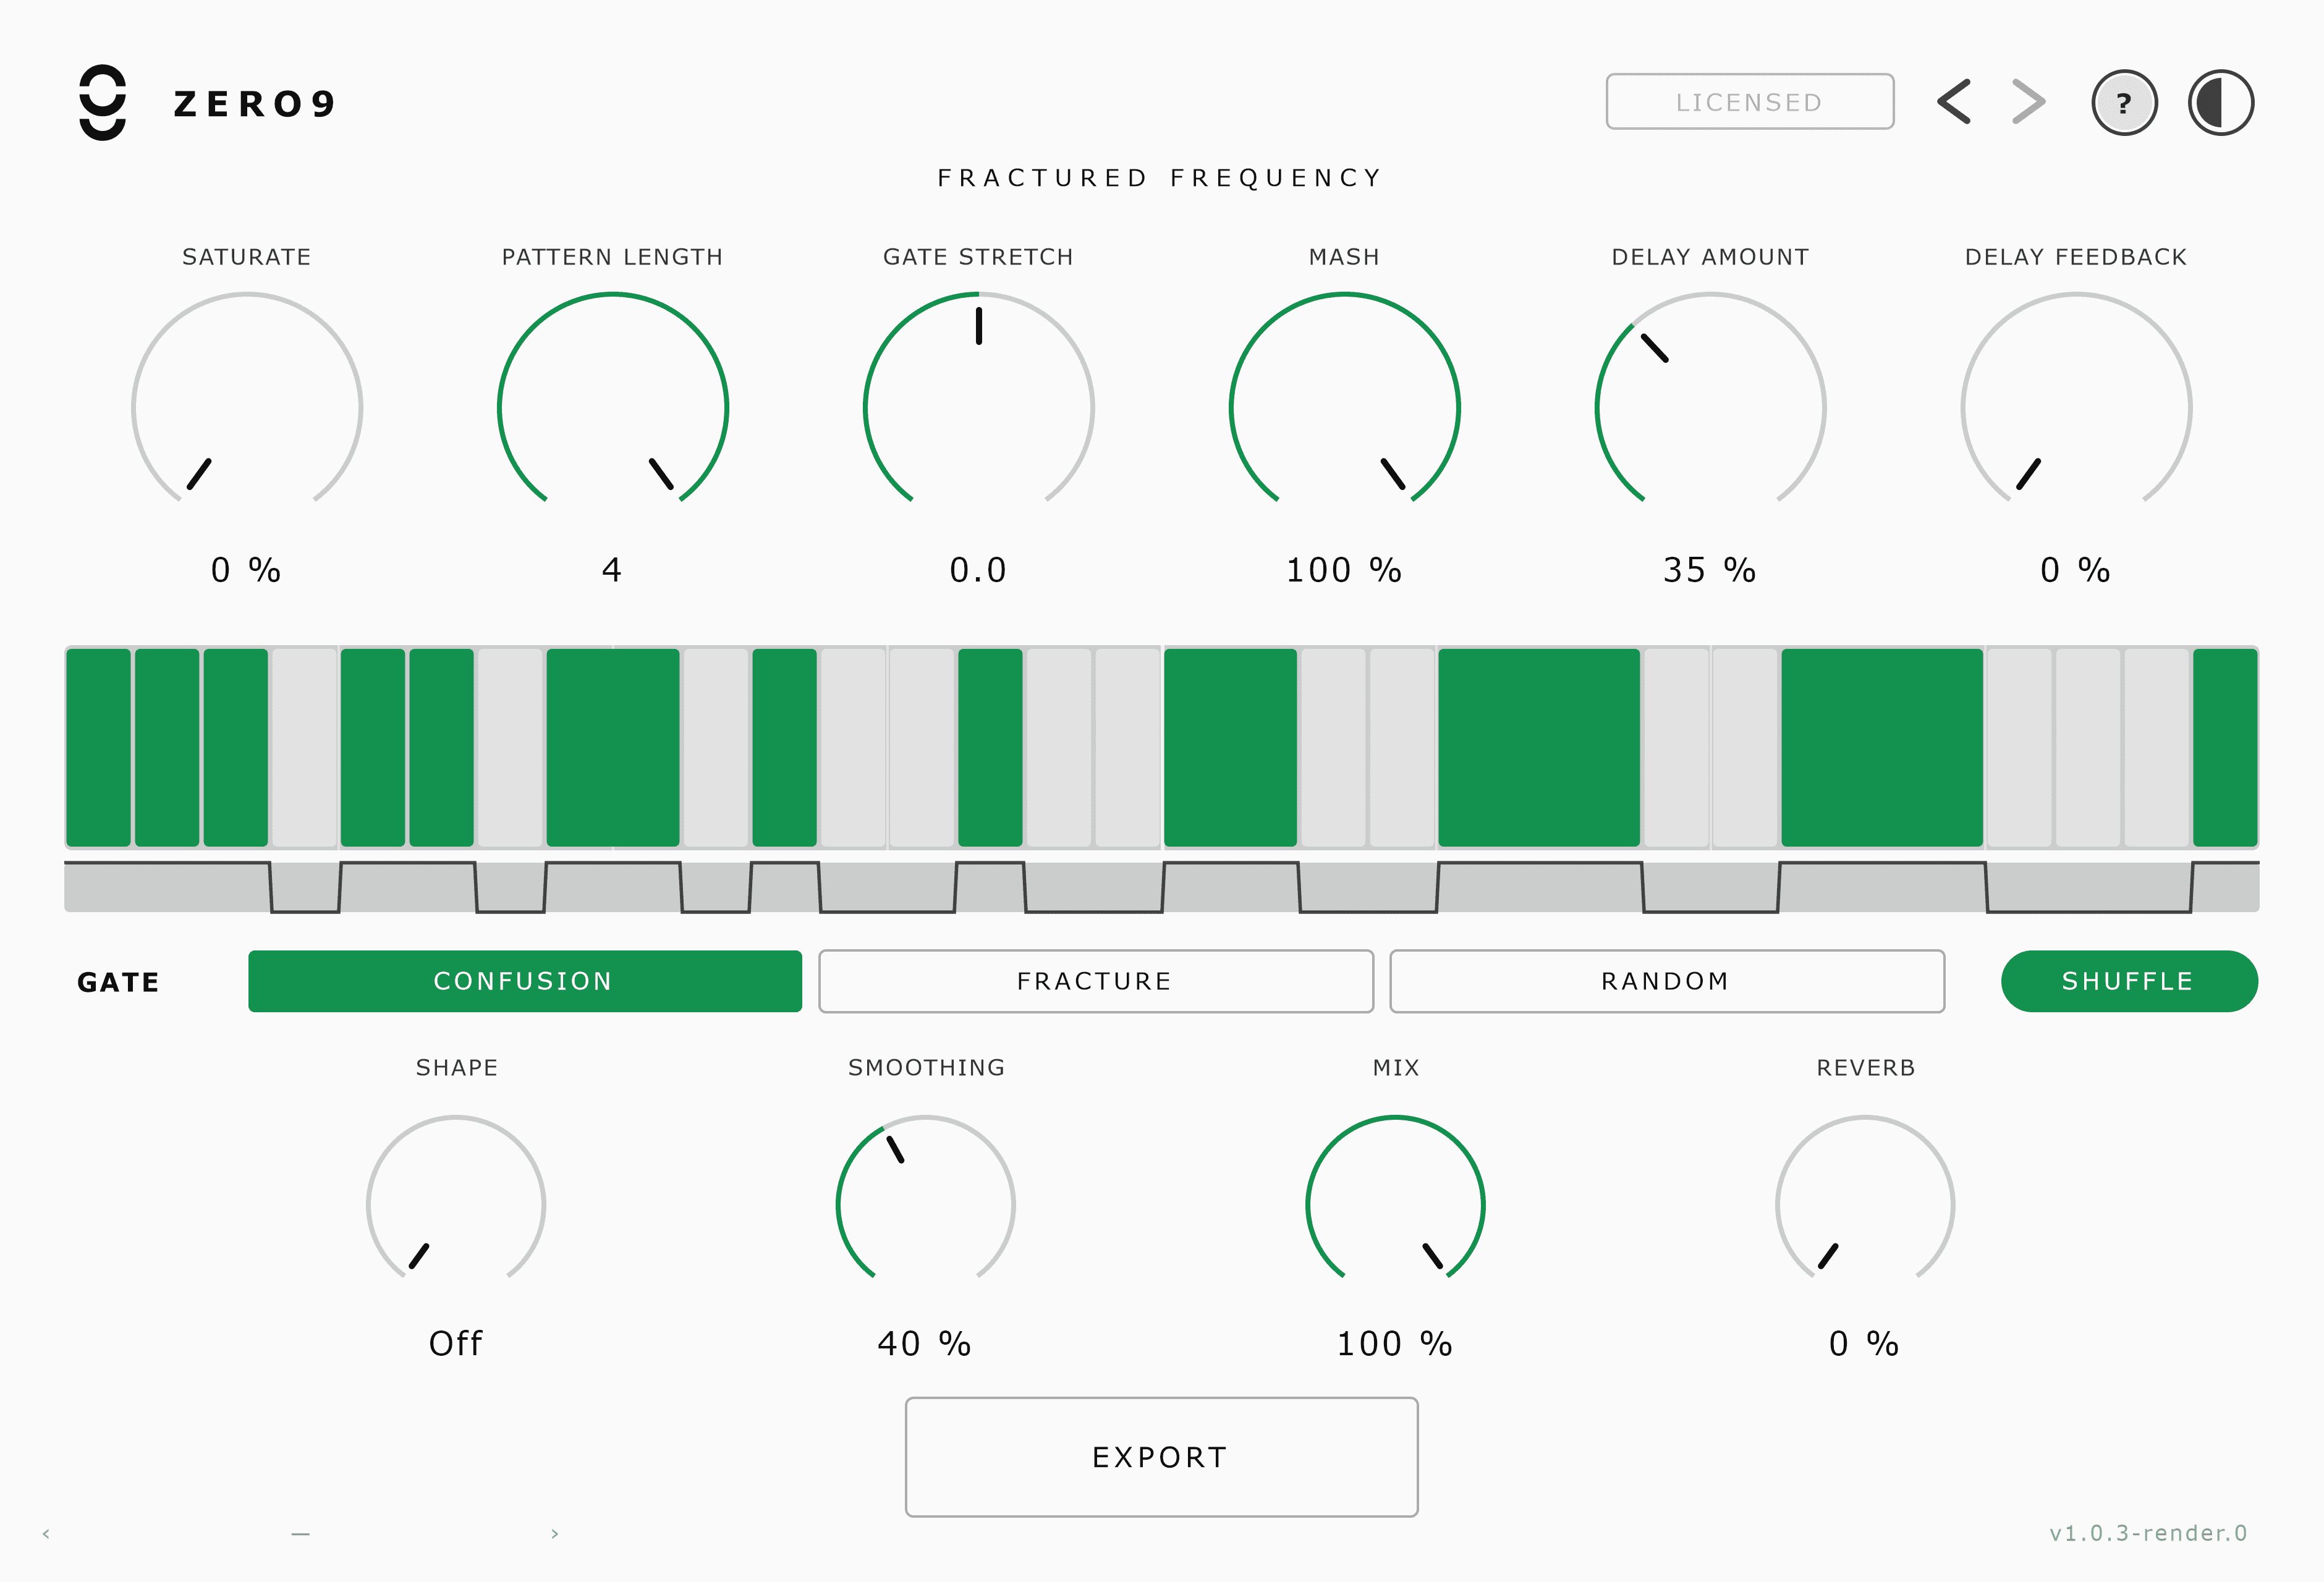Go to the previous preset with left chevron
Screen dimensions: 2324x1582
point(1954,102)
